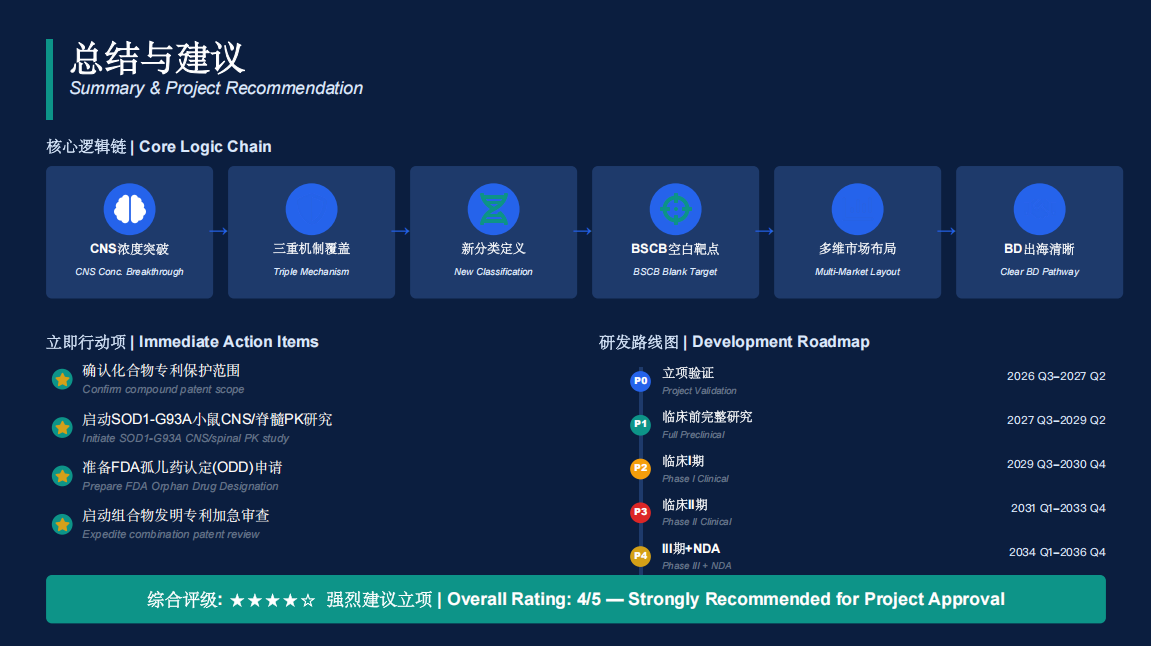The width and height of the screenshot is (1151, 646).
Task: Click the Phase II Clinical label
Action: pos(697,522)
